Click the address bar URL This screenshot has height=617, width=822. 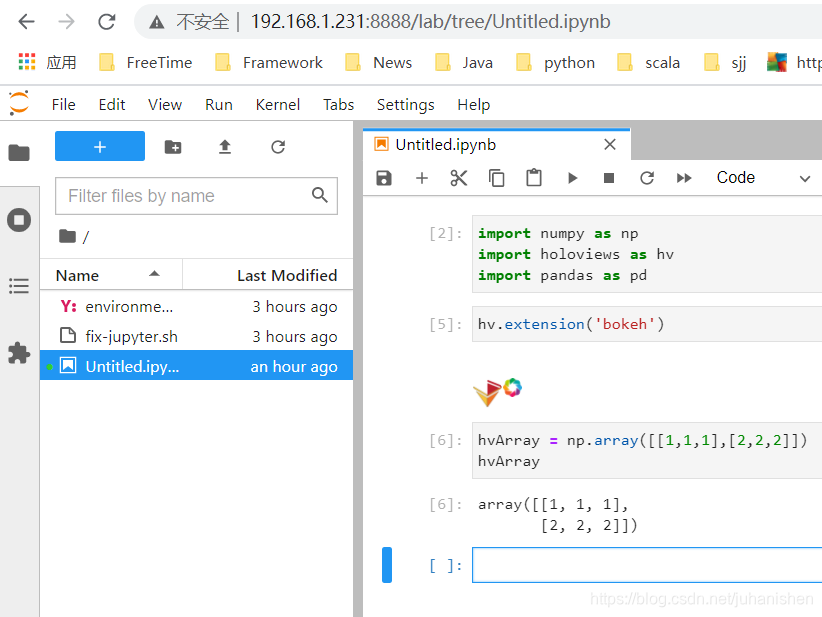pos(430,21)
